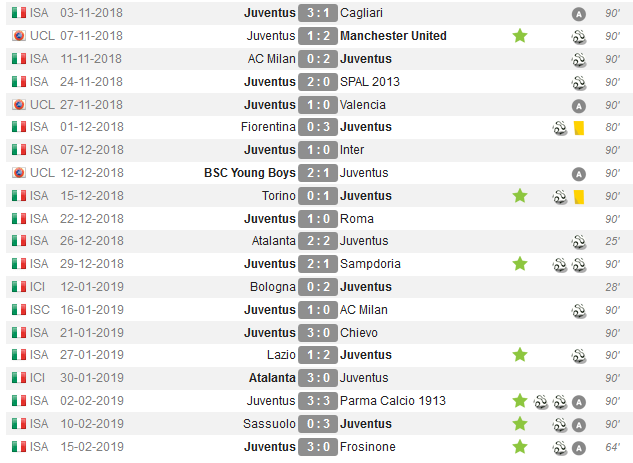Click the goal ball icon in the Lazio row
This screenshot has width=633, height=463.
pyautogui.click(x=578, y=355)
